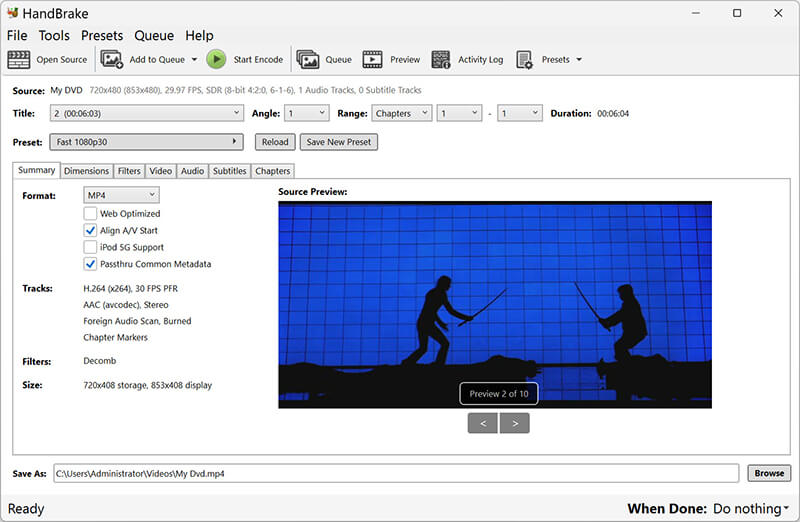Viewport: 800px width, 522px height.
Task: Click the Decomb filter text
Action: 99,361
